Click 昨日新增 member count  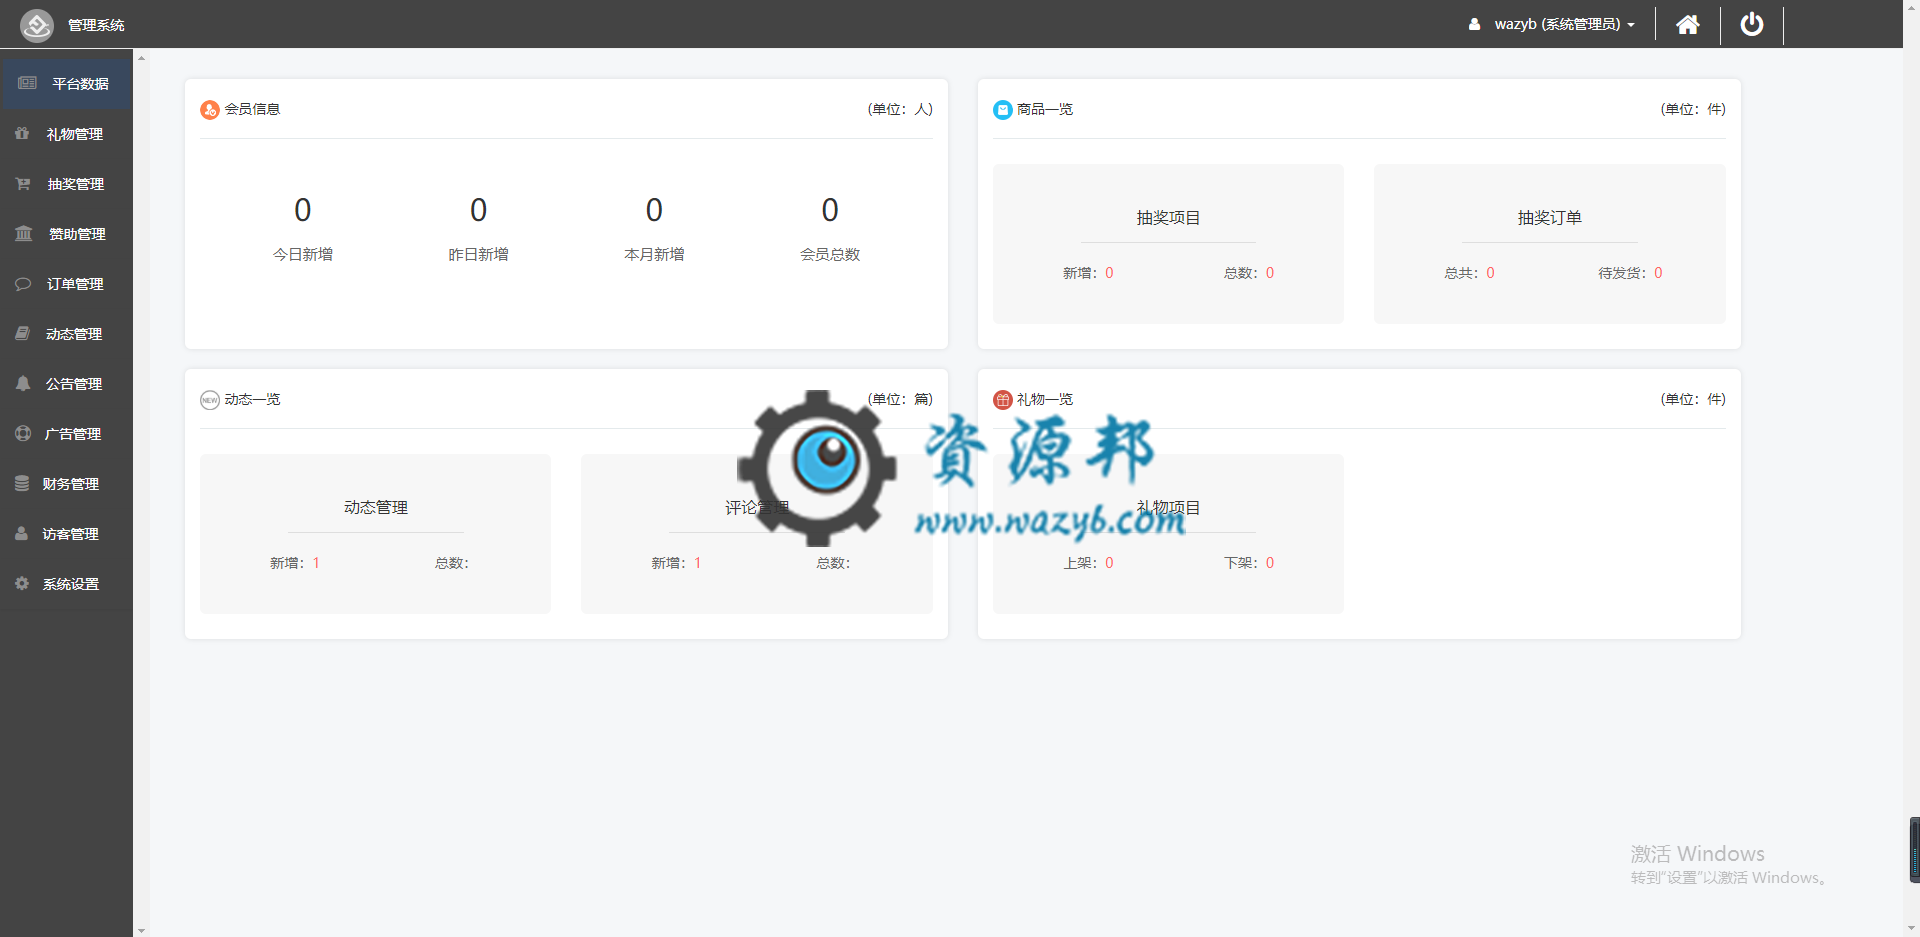pos(479,210)
